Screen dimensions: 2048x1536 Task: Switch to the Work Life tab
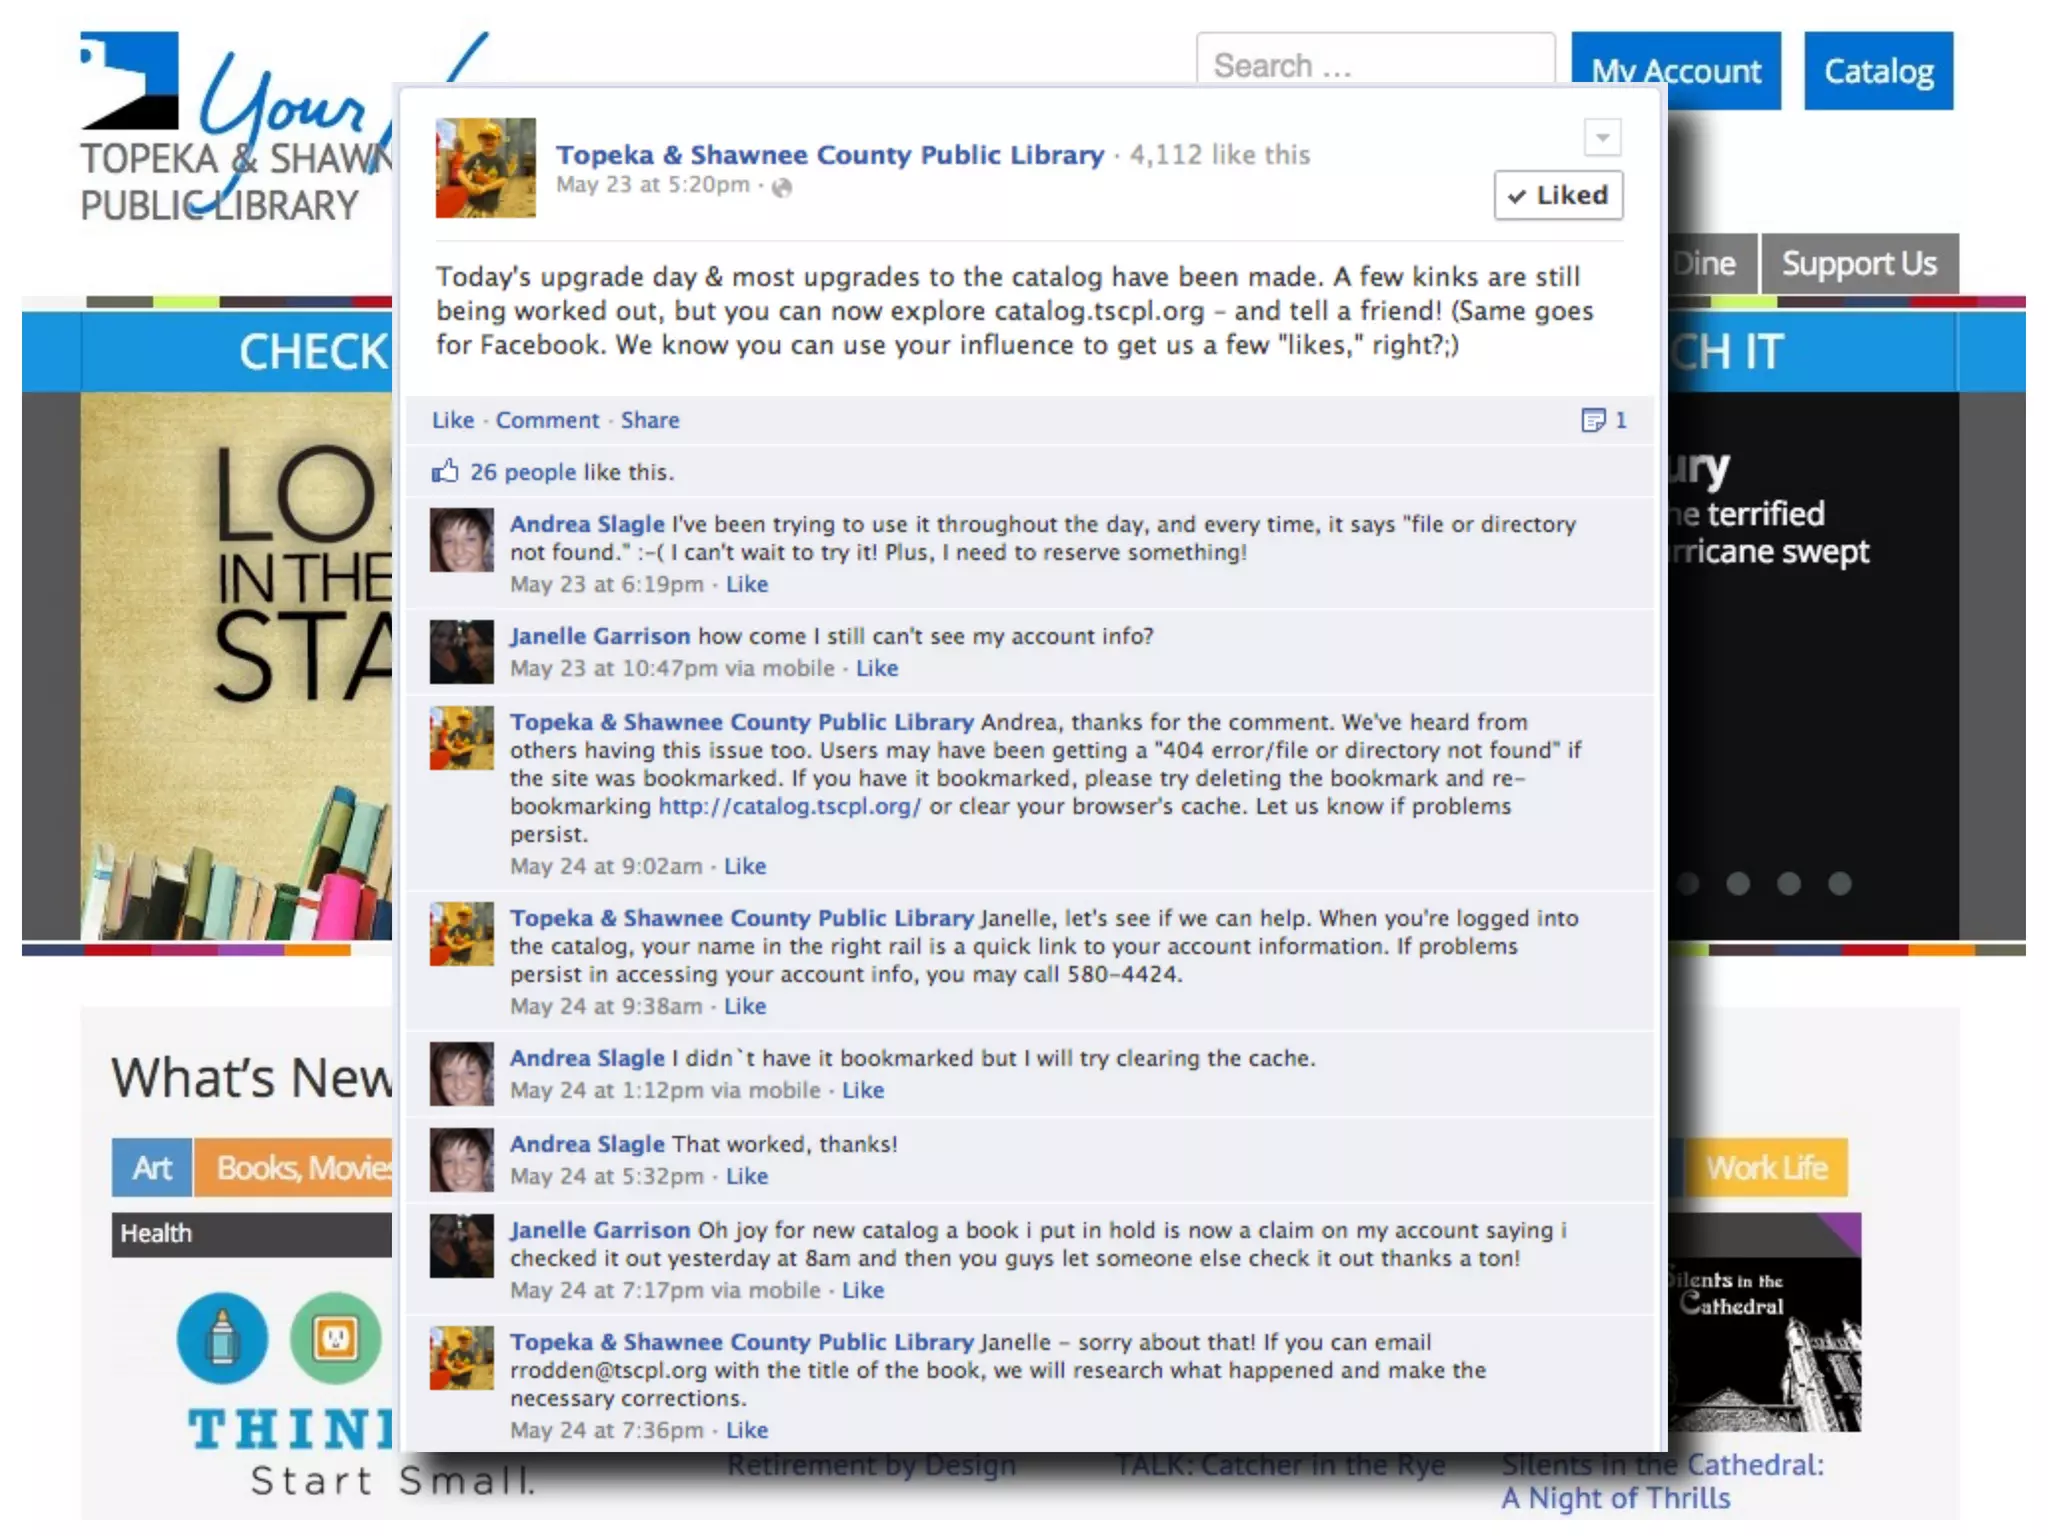tap(1766, 1167)
